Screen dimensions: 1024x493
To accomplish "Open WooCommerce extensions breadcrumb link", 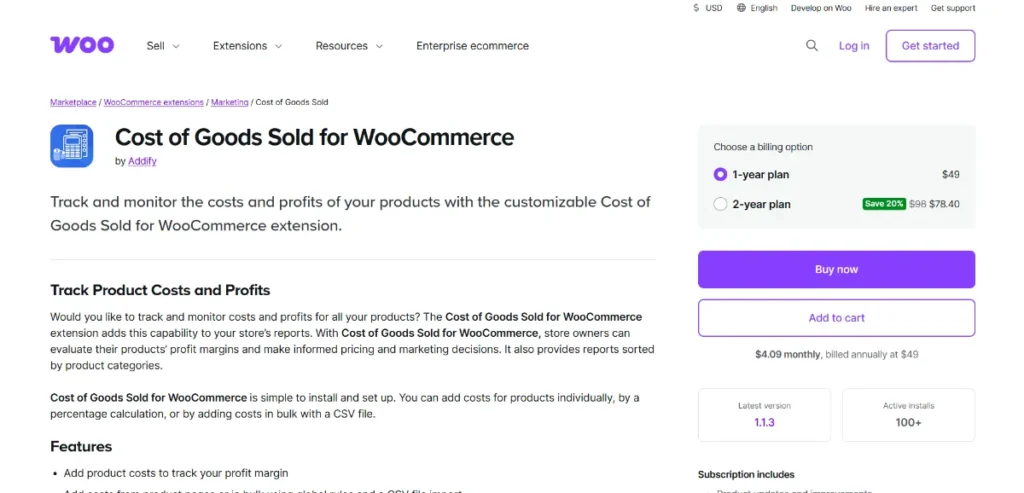I will coord(154,102).
